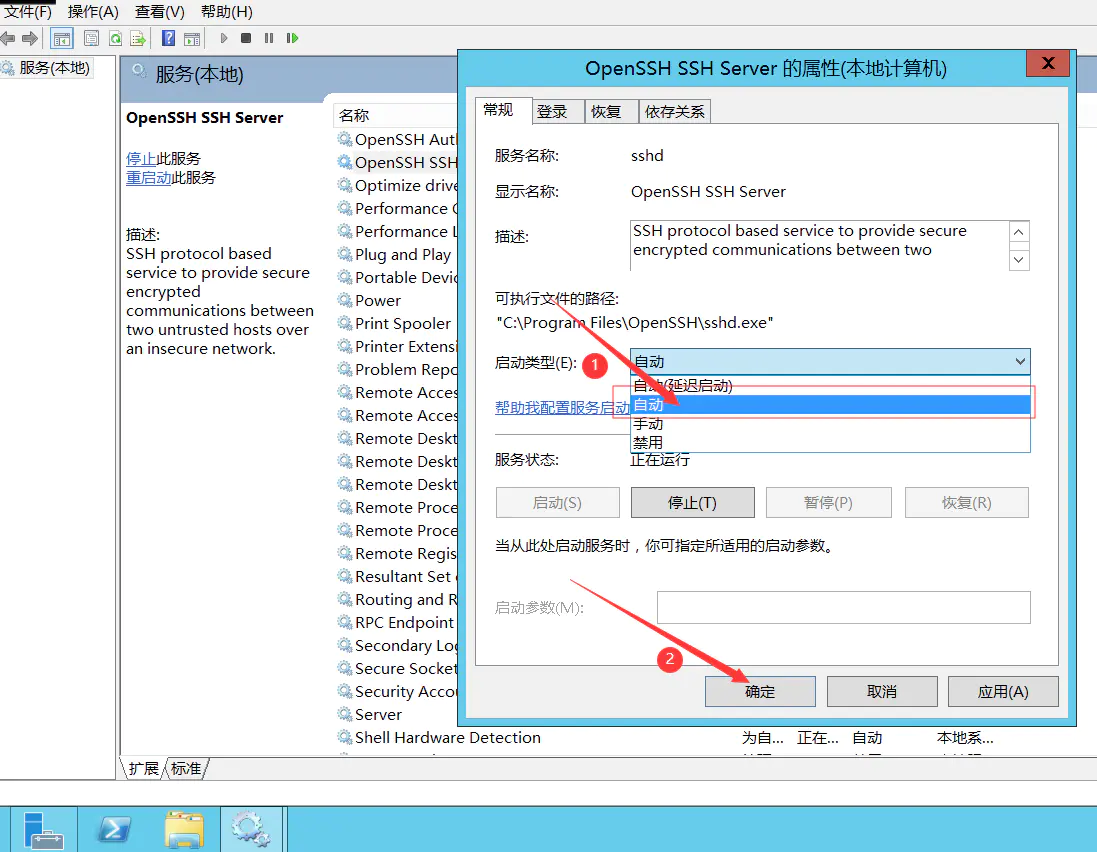
Task: Switch to the 扩展 view tab
Action: [x=143, y=769]
